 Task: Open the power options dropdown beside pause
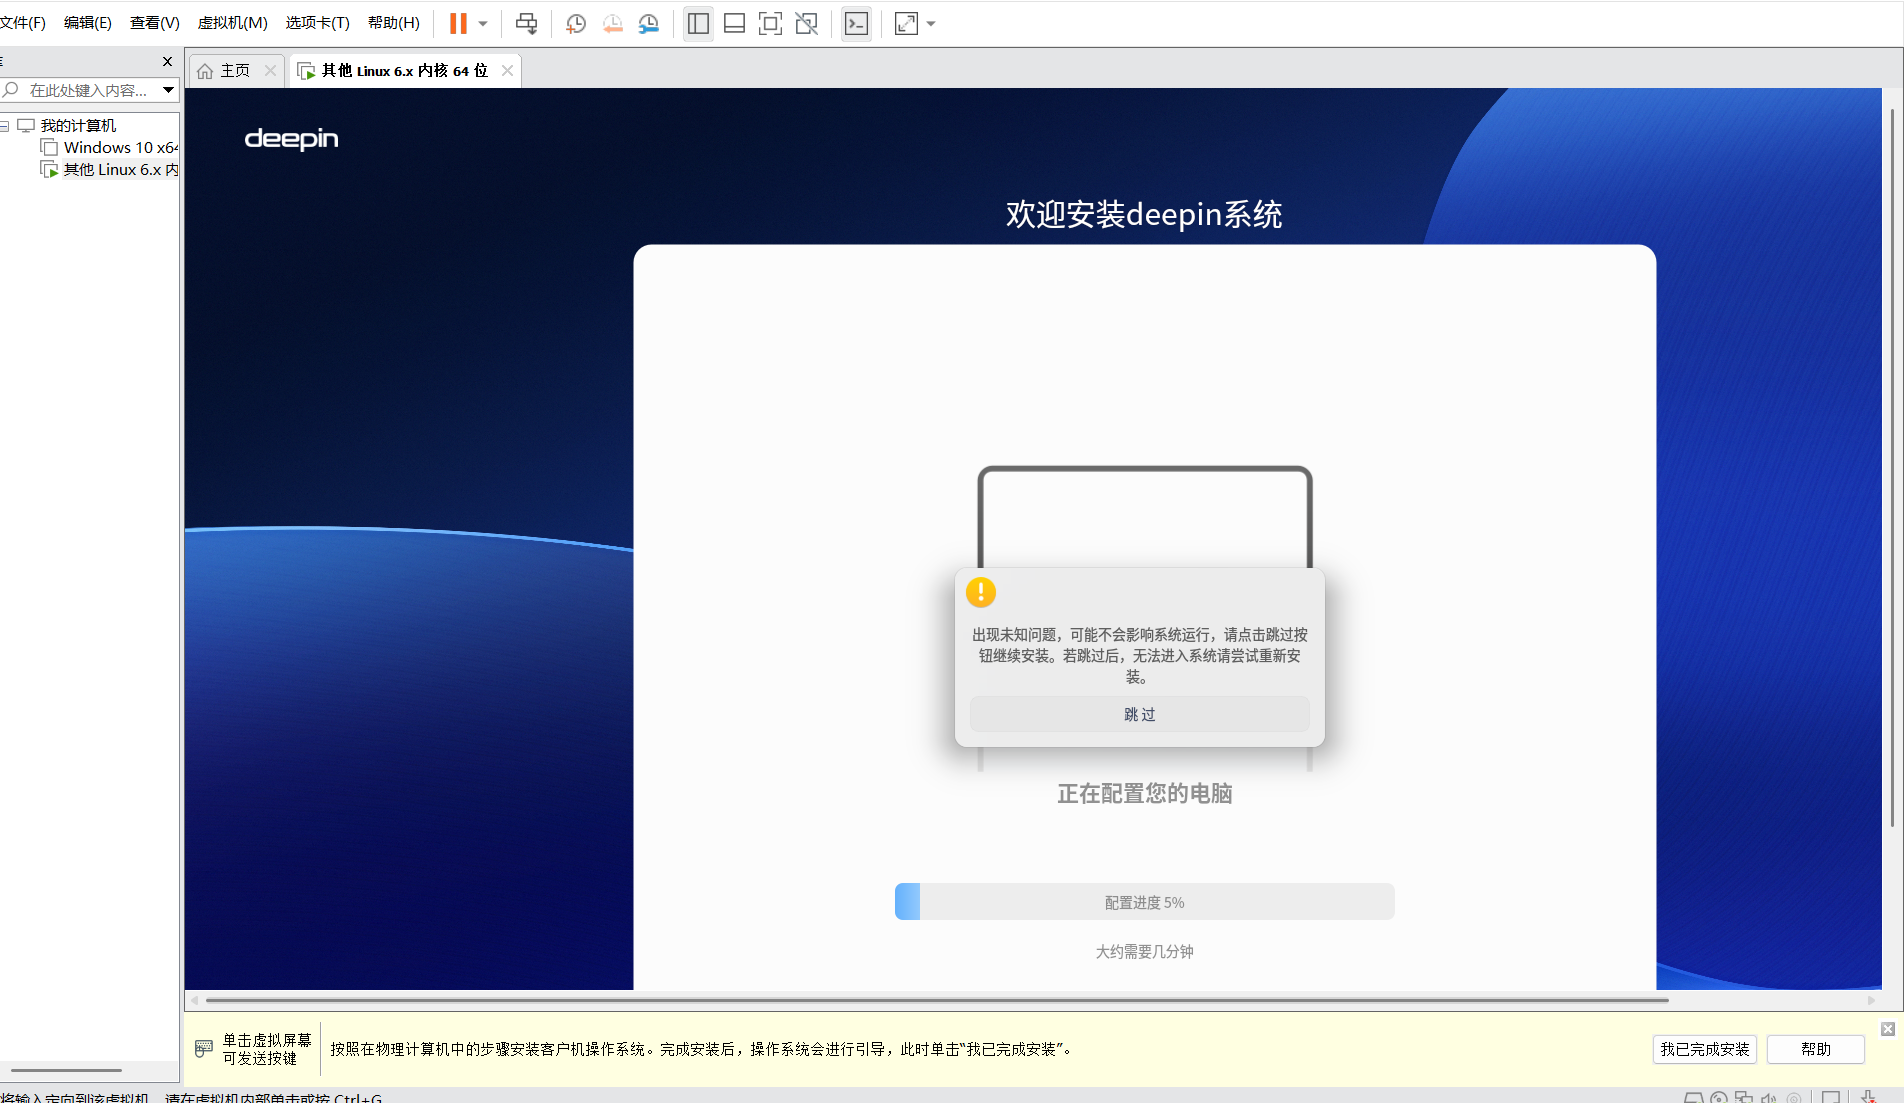(x=483, y=23)
